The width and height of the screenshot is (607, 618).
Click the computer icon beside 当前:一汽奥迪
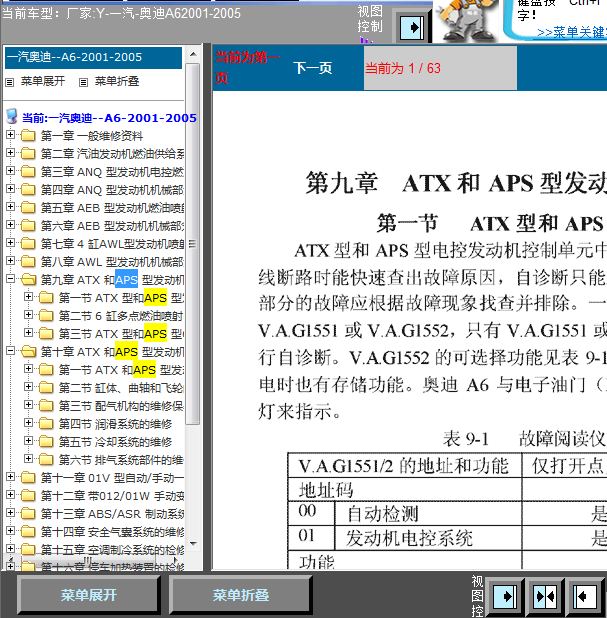point(12,116)
